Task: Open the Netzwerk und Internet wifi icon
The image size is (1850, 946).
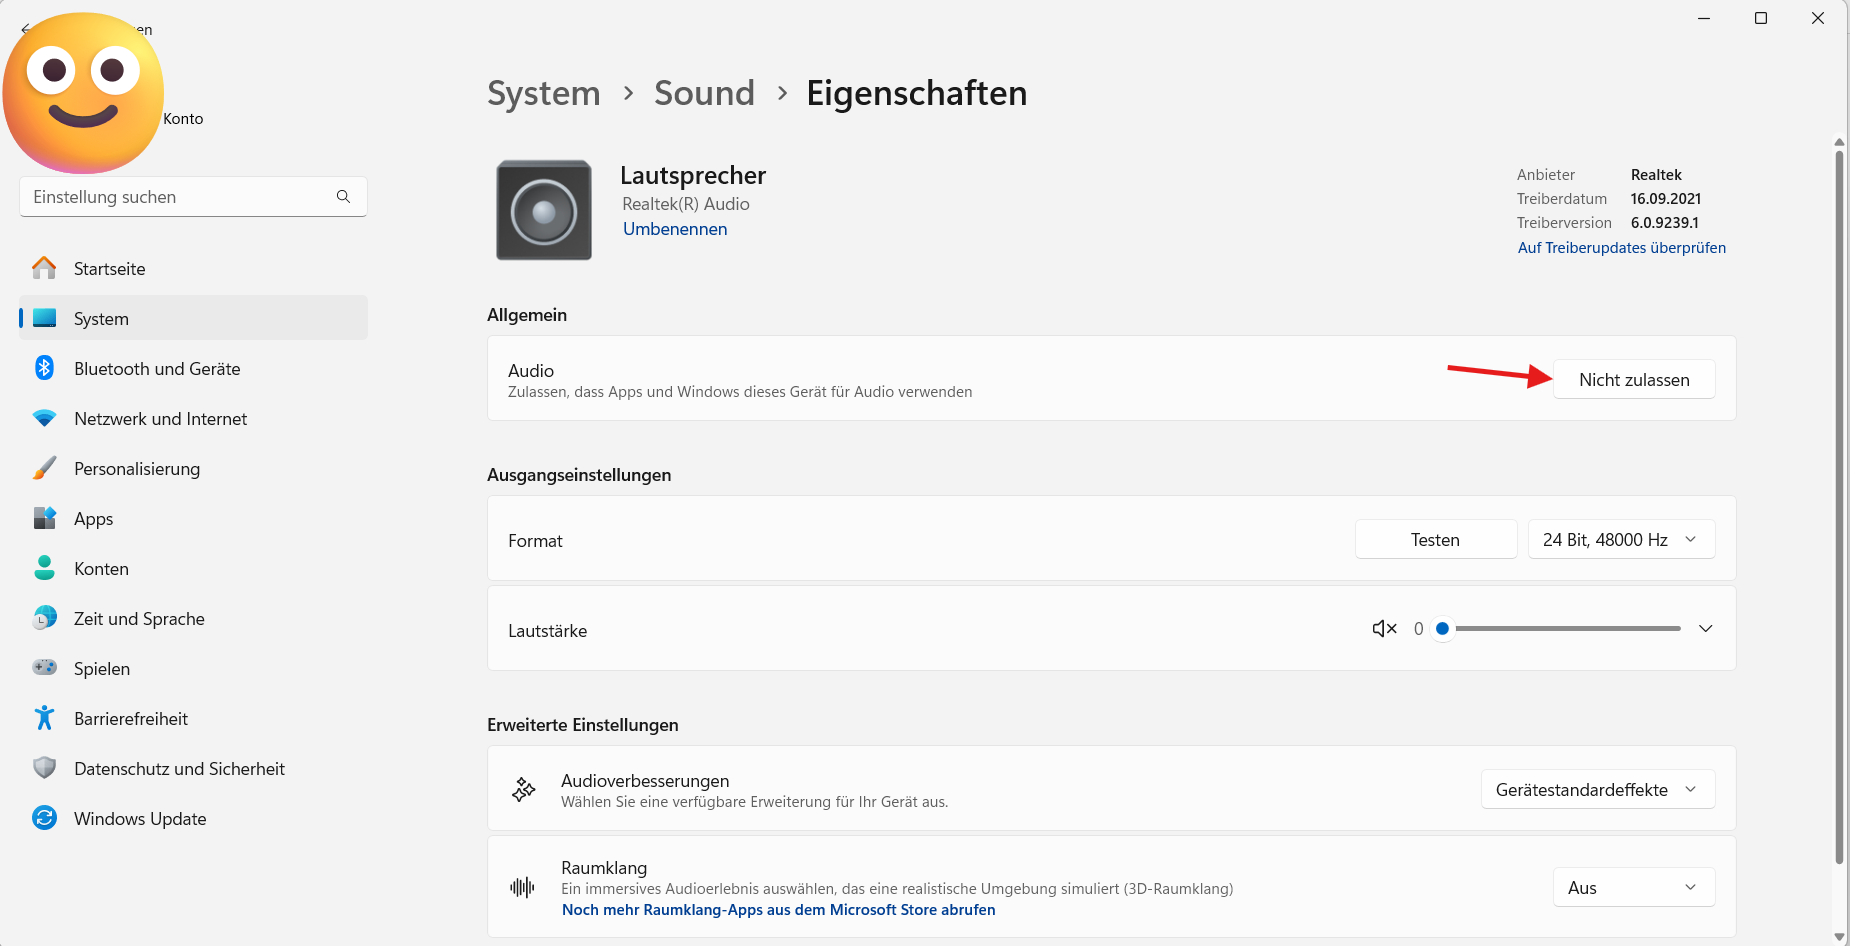Action: click(x=44, y=418)
